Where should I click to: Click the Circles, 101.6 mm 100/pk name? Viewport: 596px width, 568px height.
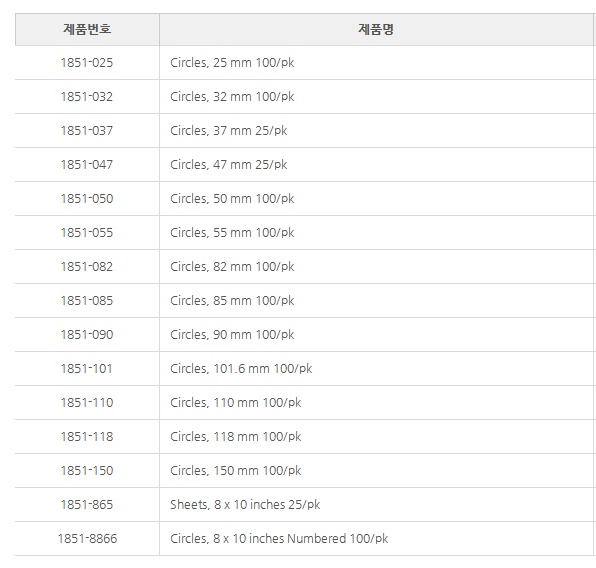[x=241, y=368]
